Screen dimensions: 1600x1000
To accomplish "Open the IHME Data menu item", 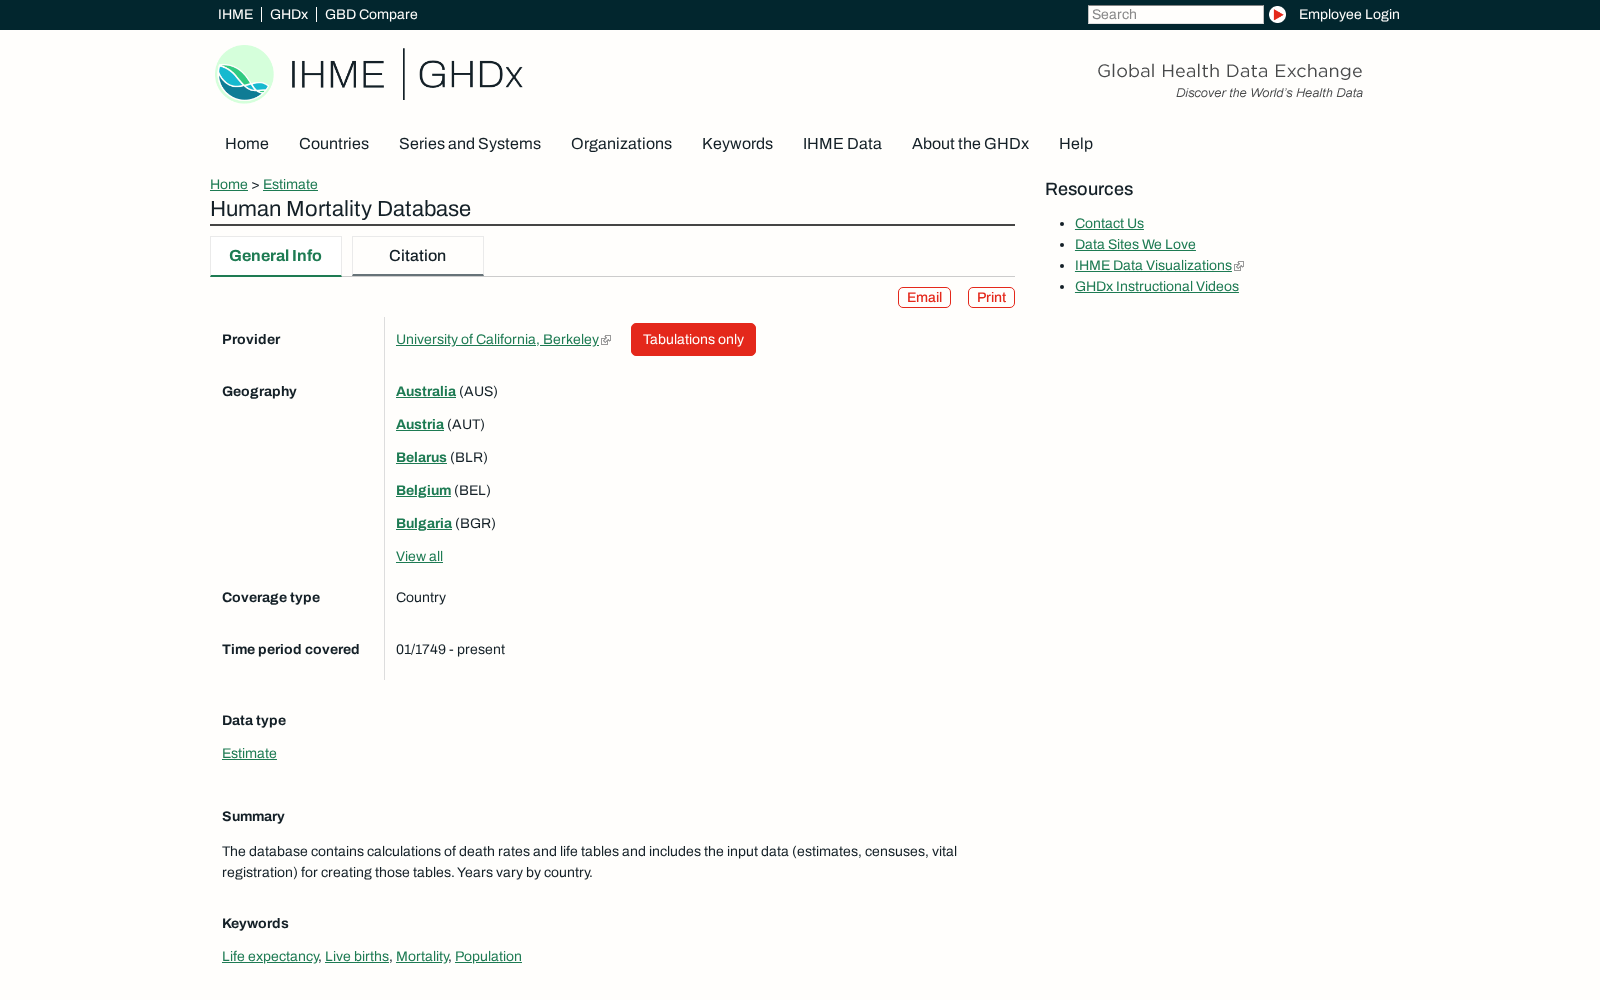I will [x=842, y=144].
